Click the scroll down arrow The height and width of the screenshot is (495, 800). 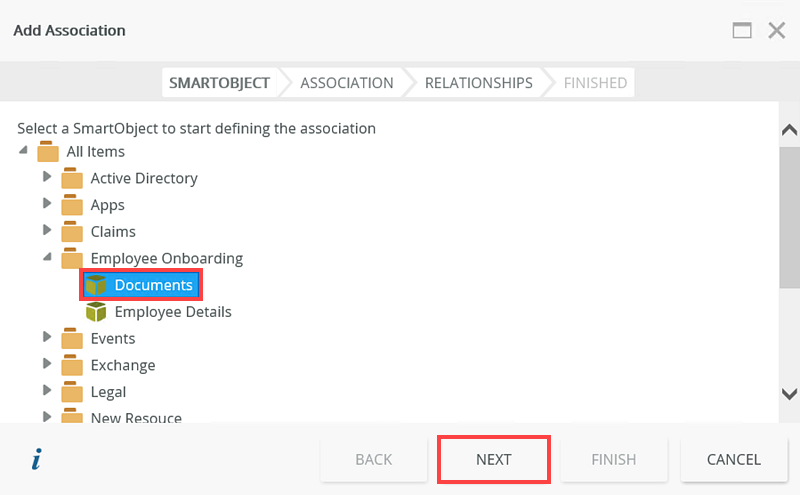click(789, 393)
